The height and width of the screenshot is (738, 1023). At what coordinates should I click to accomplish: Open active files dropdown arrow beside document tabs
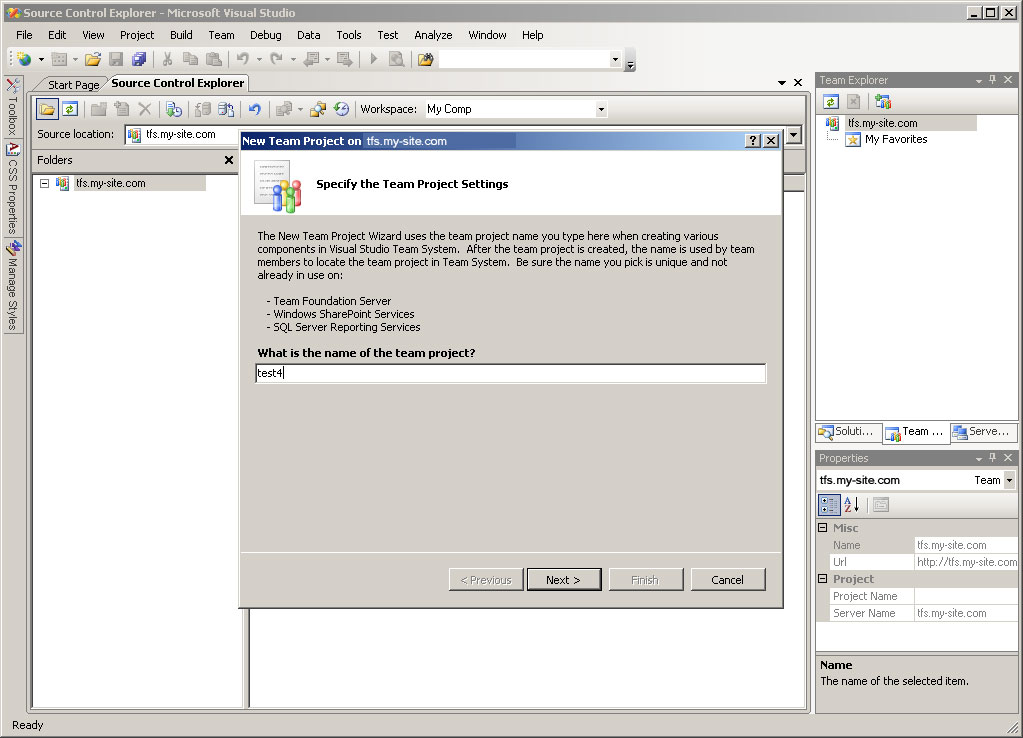coord(782,83)
